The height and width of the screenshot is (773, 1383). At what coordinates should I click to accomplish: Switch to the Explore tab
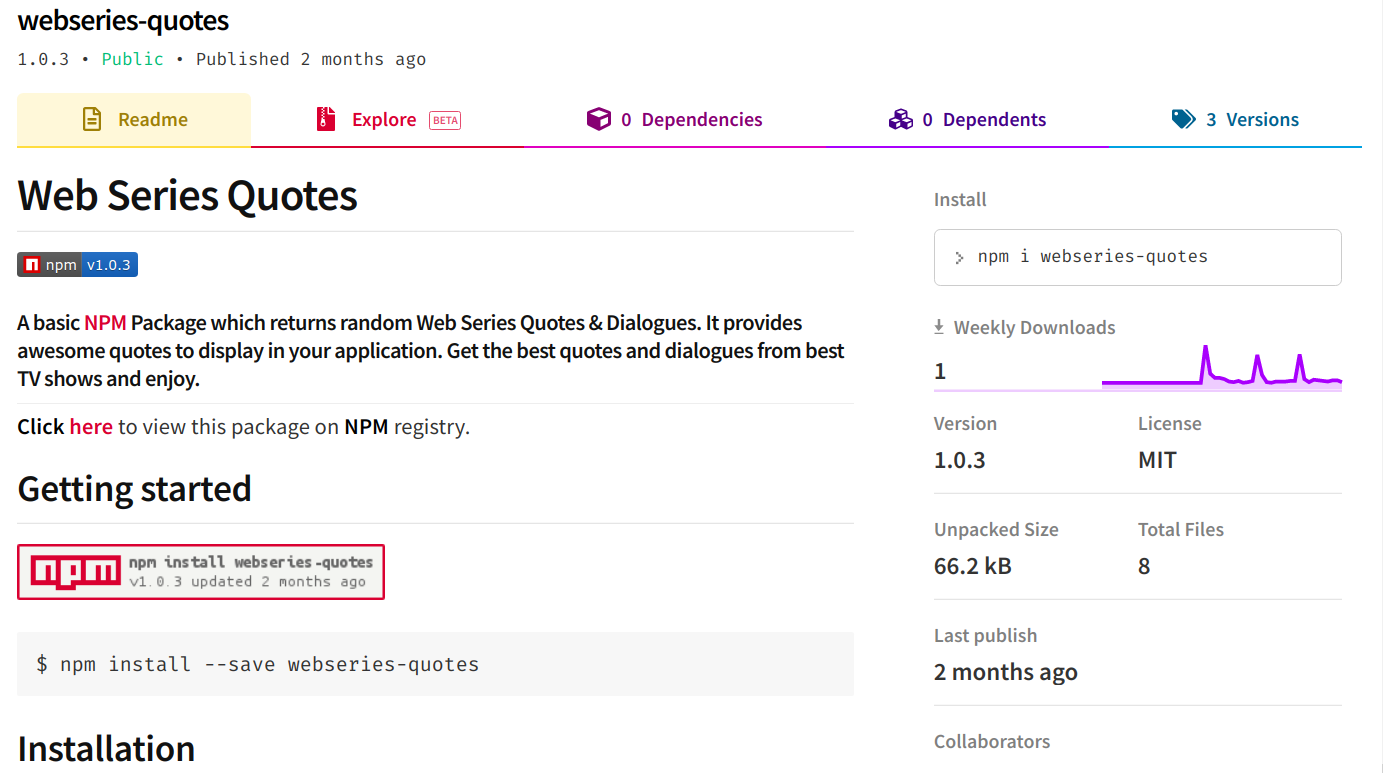click(x=384, y=120)
